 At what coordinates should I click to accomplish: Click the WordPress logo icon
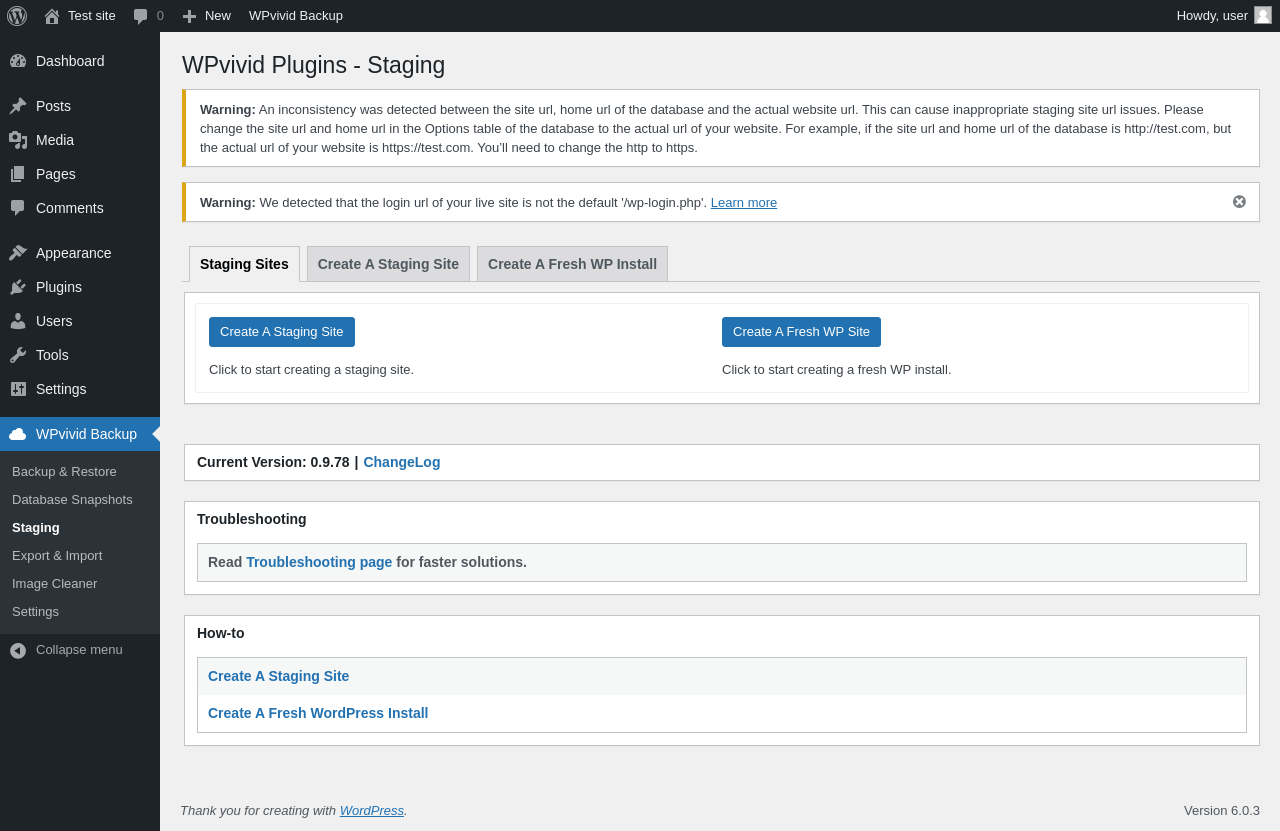coord(17,16)
